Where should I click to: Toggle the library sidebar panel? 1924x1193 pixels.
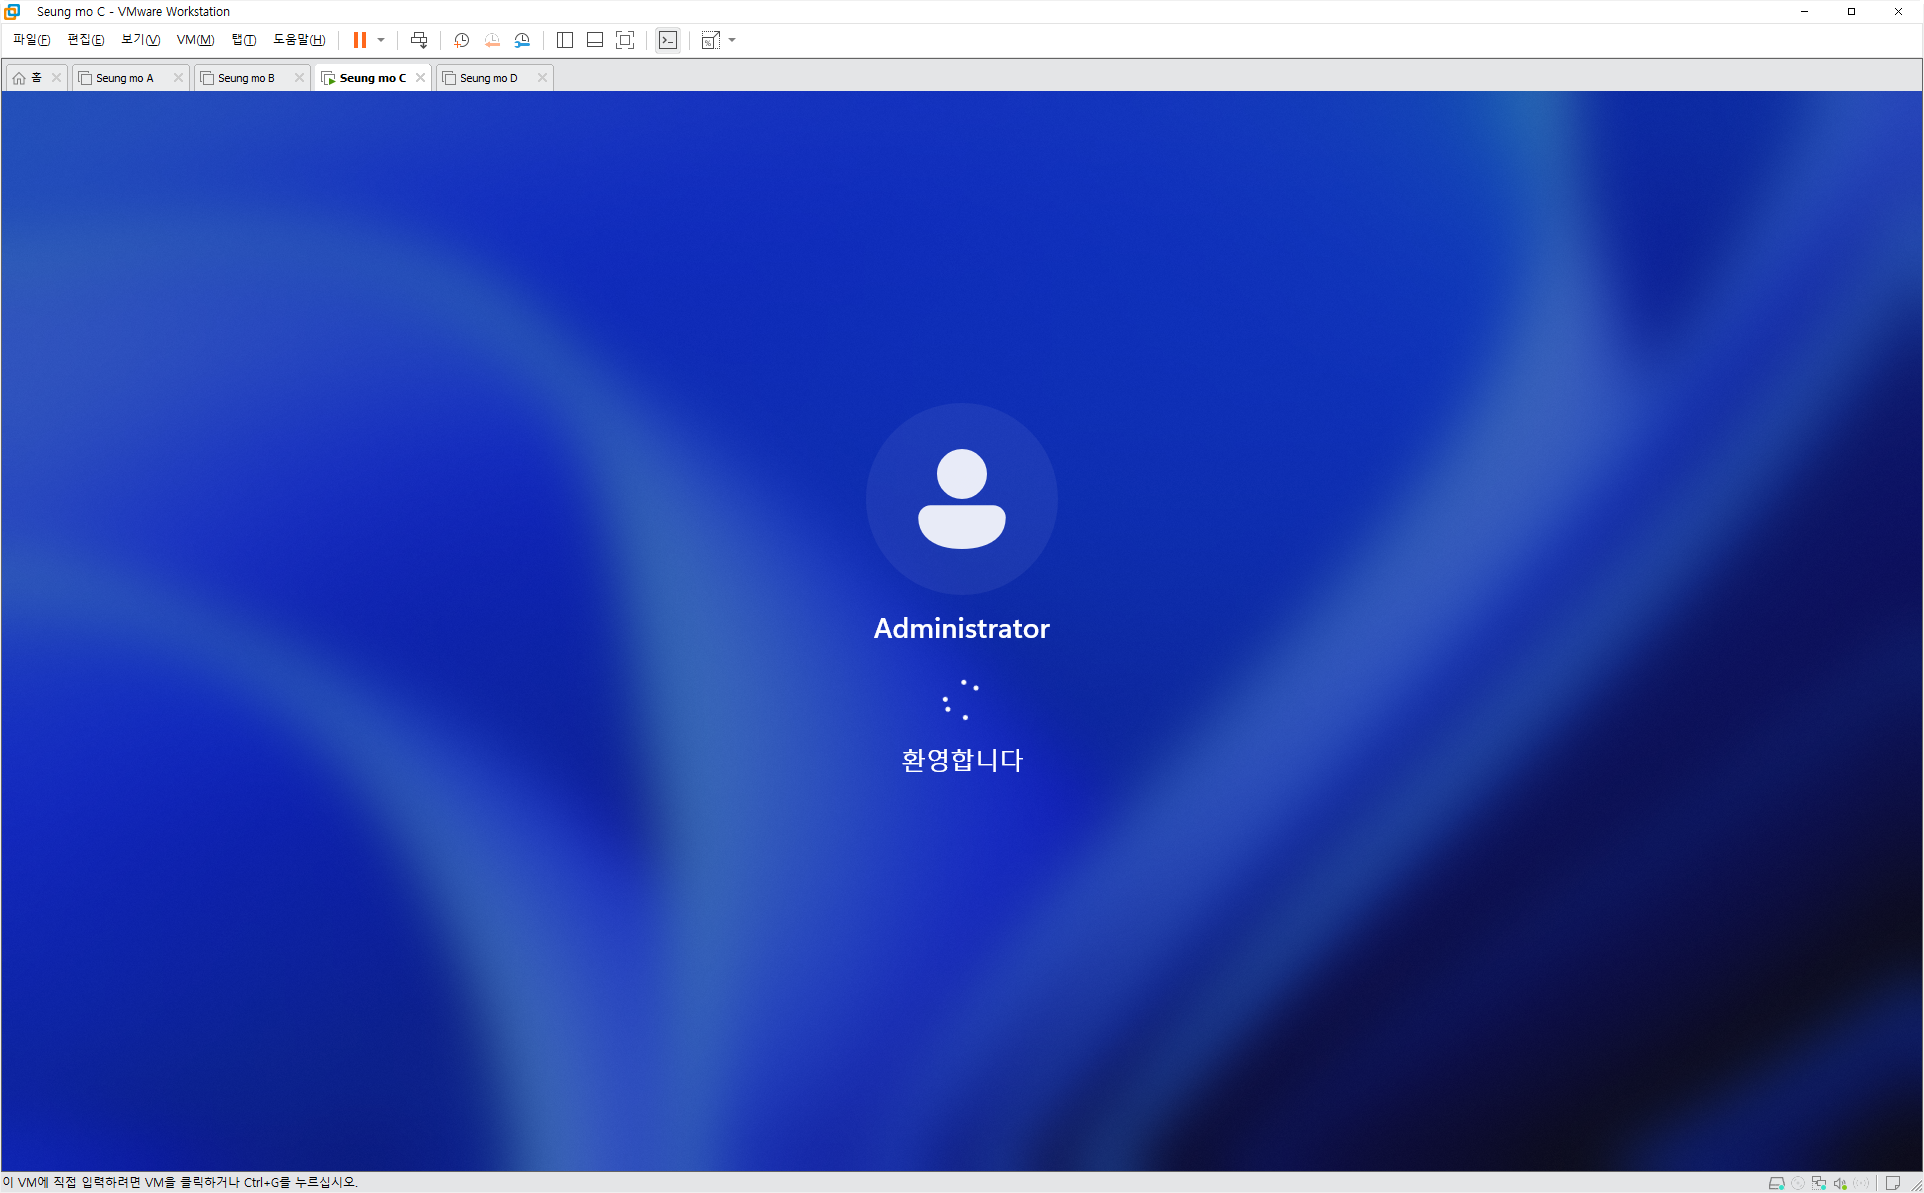coord(565,40)
